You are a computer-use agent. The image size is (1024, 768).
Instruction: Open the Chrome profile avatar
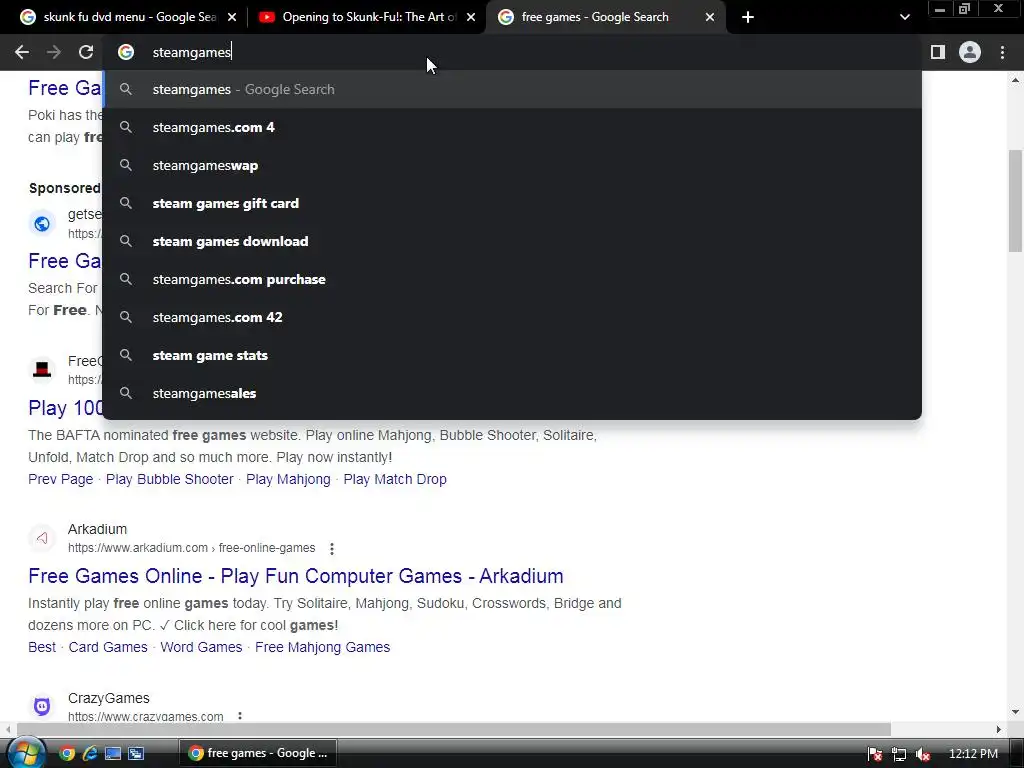tap(970, 52)
